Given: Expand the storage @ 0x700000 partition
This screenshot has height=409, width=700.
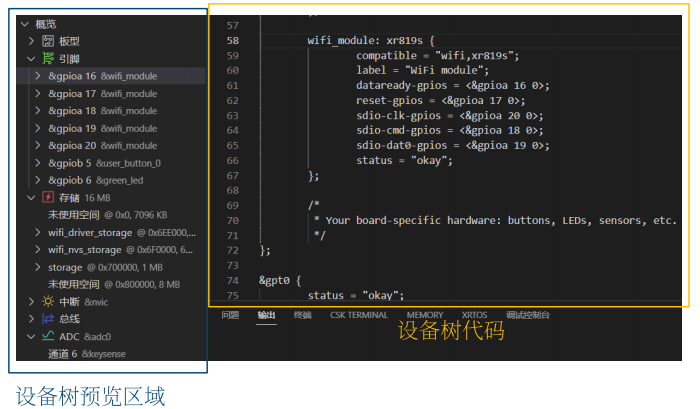Looking at the screenshot, I should point(38,267).
